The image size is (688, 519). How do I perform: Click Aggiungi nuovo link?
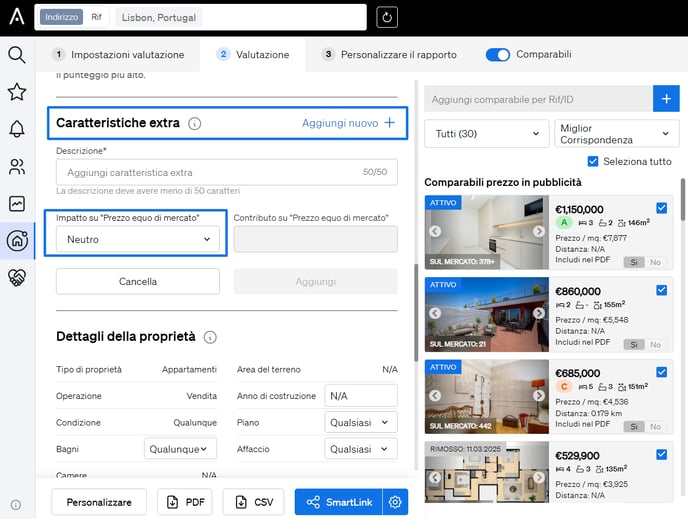click(x=349, y=123)
